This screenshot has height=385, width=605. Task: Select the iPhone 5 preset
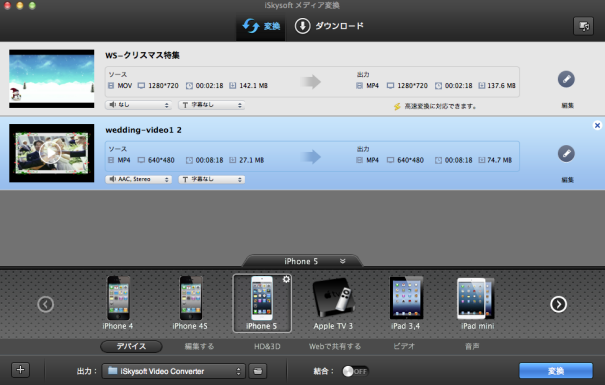tap(262, 303)
